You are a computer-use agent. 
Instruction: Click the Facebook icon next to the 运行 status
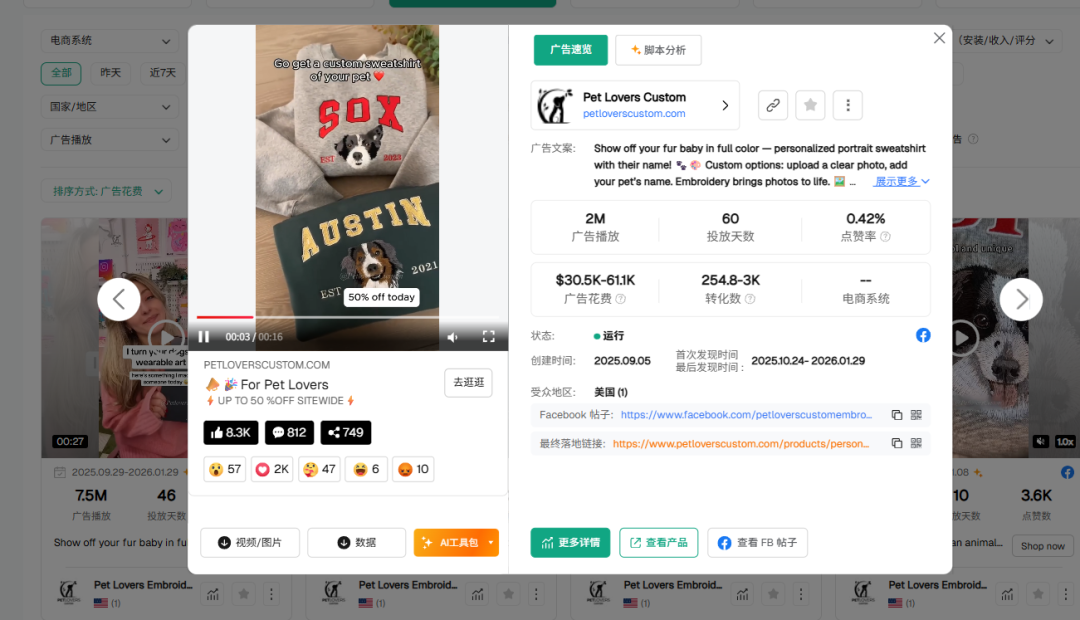pyautogui.click(x=922, y=335)
